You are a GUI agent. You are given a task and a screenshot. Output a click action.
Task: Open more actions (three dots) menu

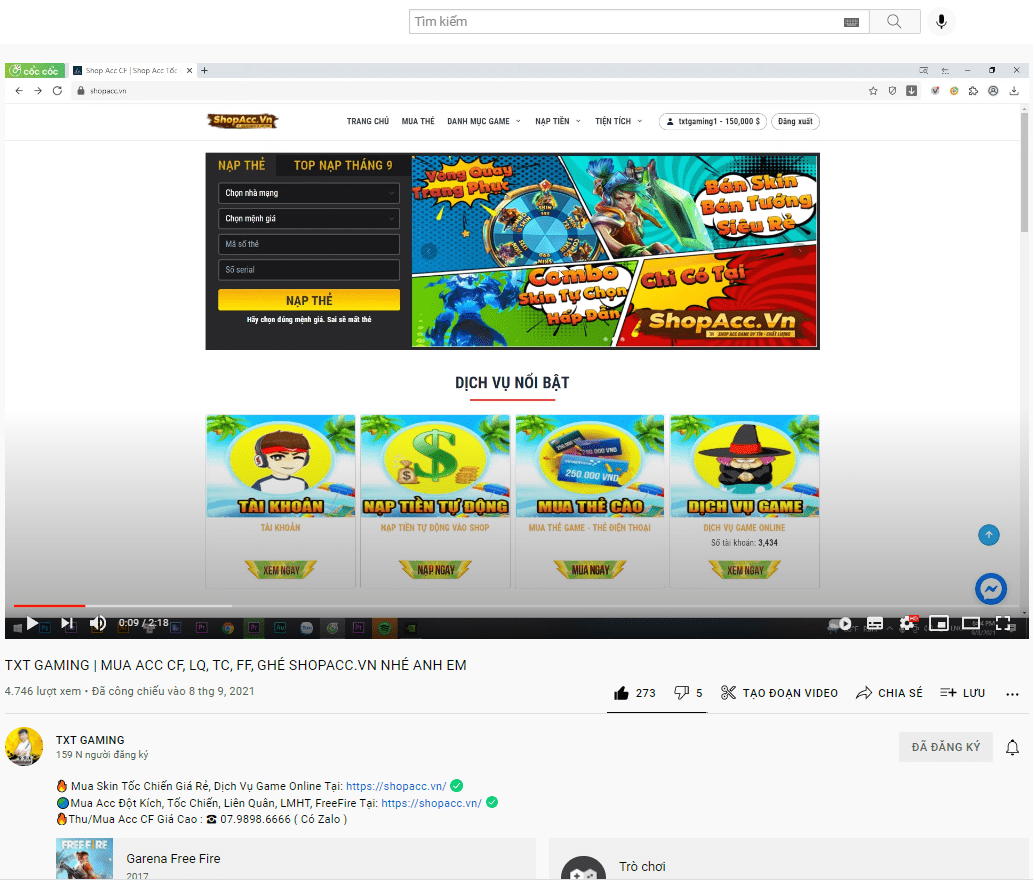(1012, 693)
